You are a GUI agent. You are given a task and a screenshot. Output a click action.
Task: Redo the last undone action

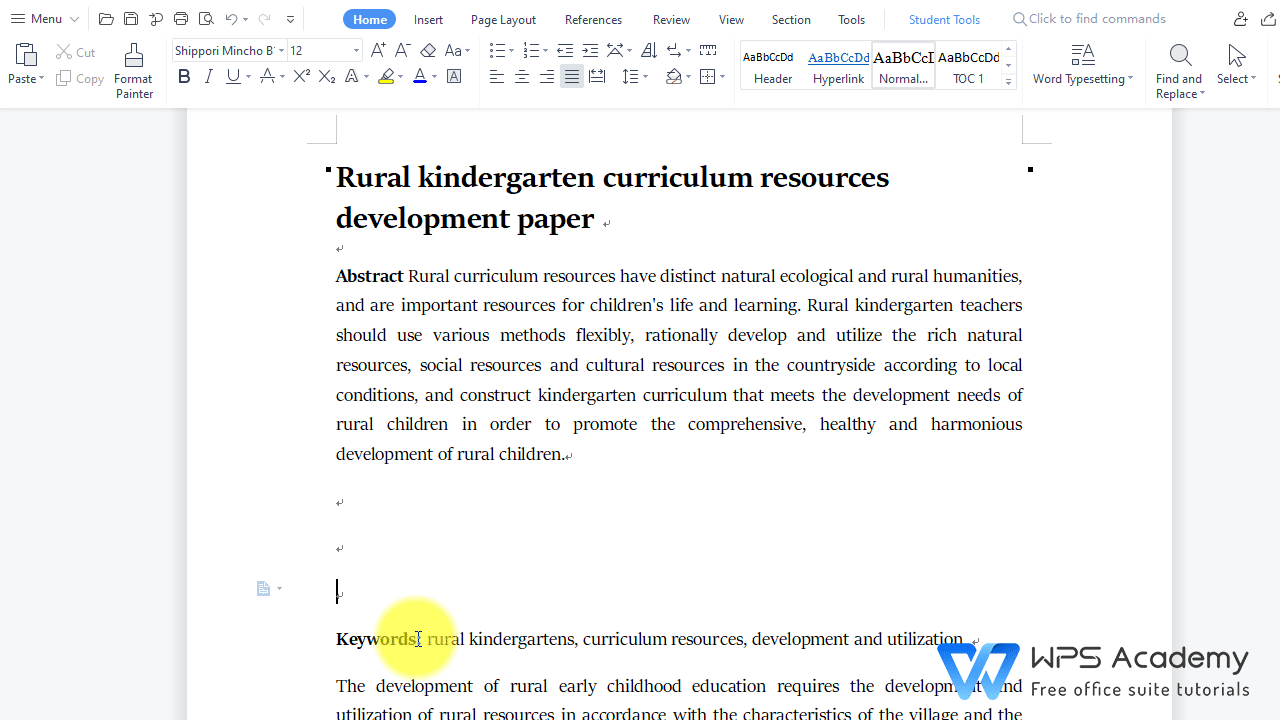pos(264,19)
